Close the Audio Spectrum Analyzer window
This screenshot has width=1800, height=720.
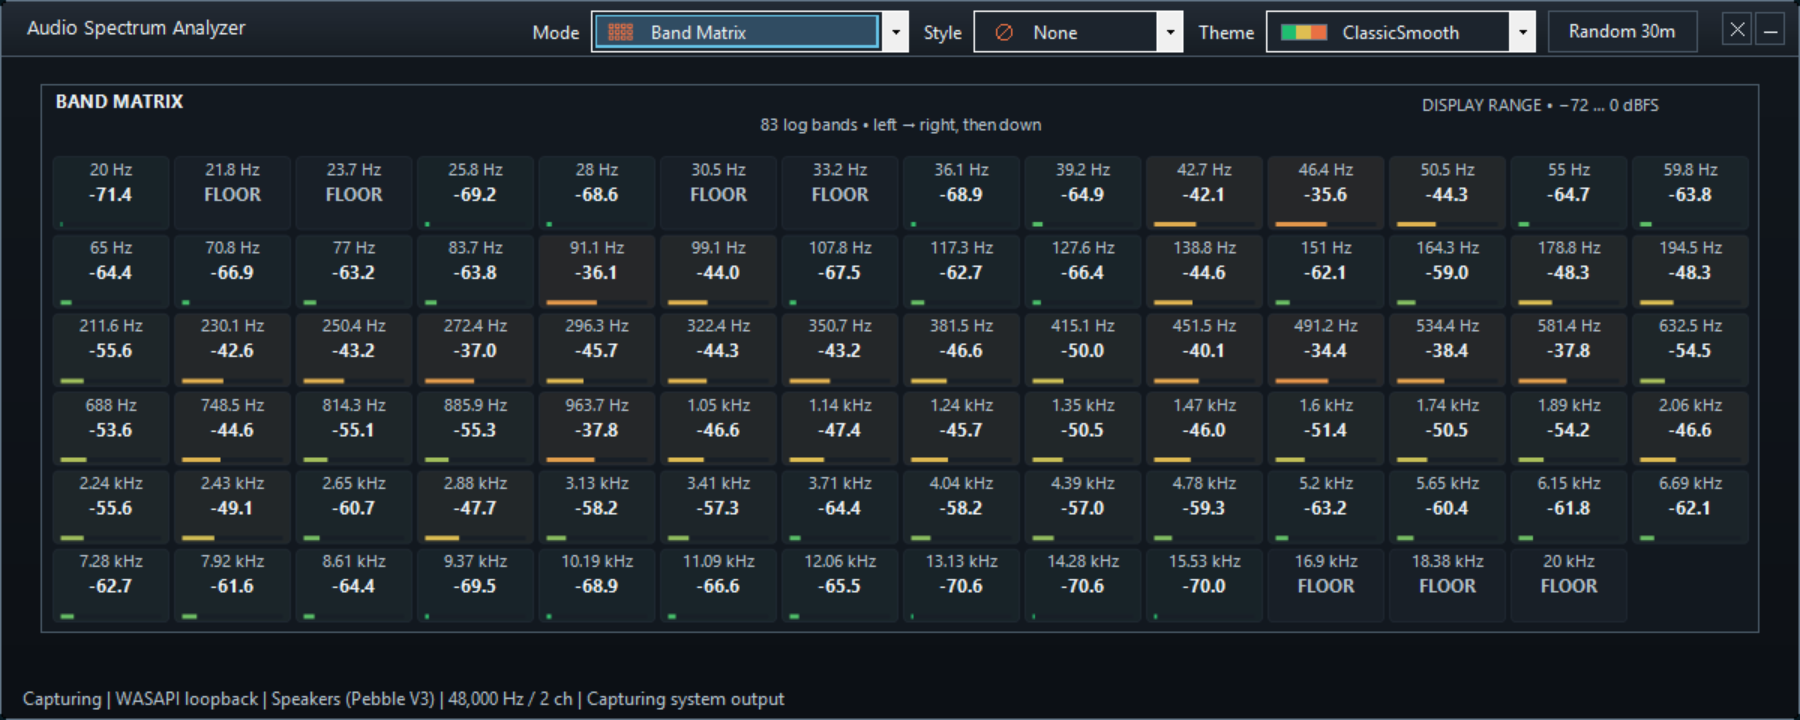[x=1737, y=30]
